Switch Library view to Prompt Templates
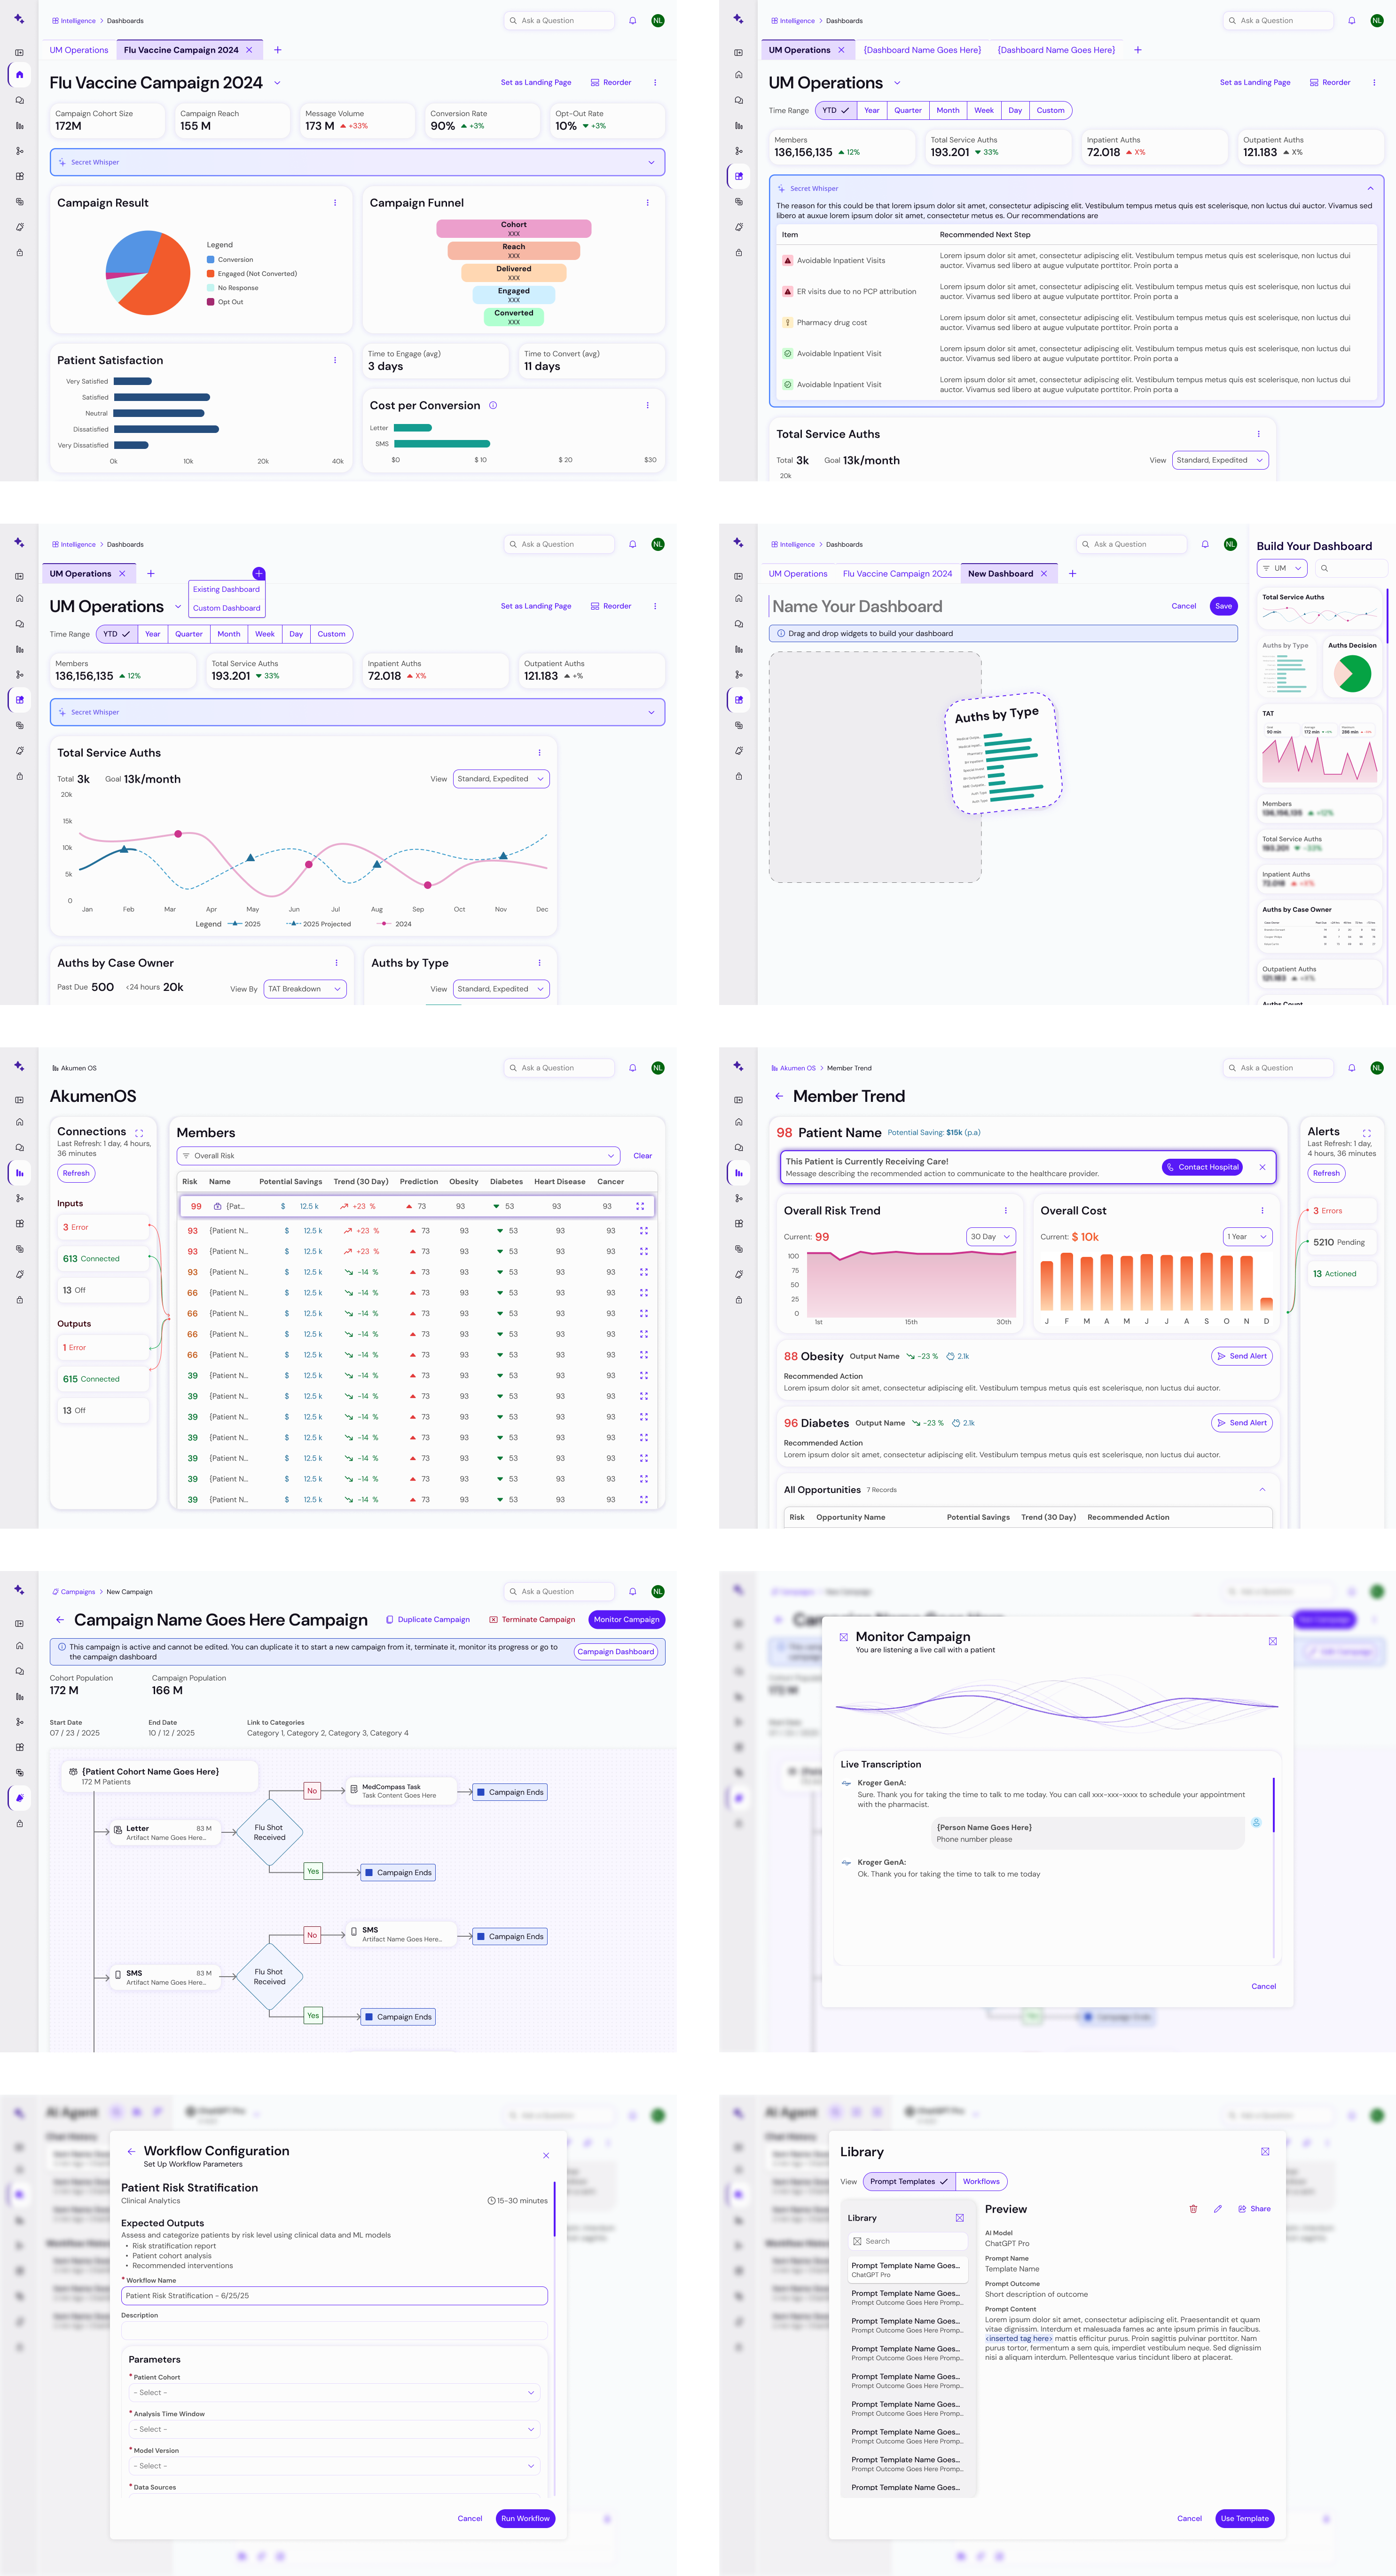 pos(909,2181)
